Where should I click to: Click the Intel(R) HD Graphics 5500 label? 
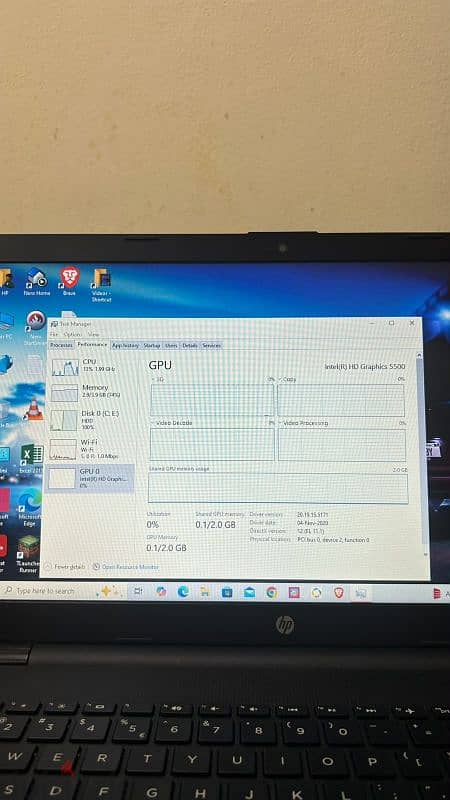pos(365,366)
